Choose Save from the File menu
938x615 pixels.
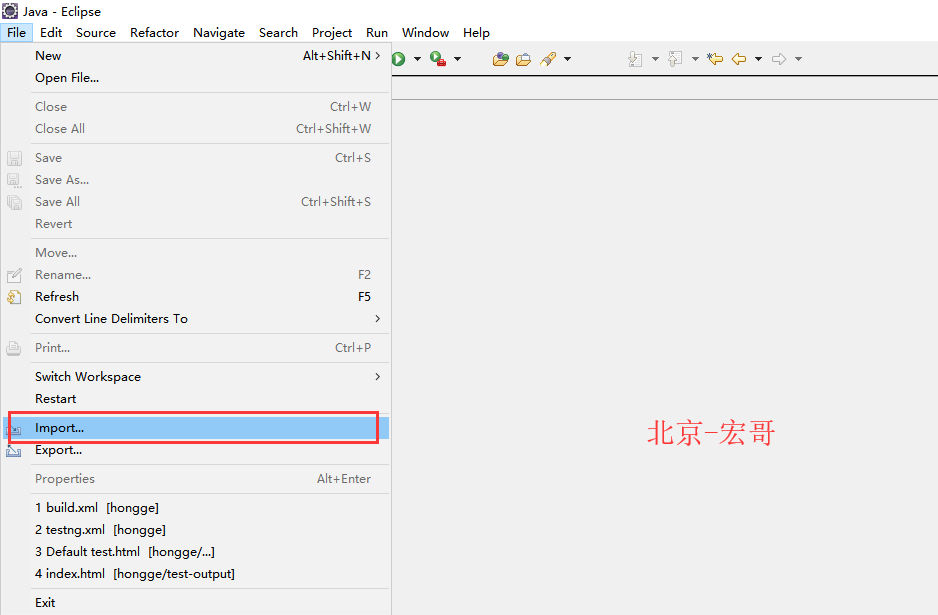click(196, 158)
